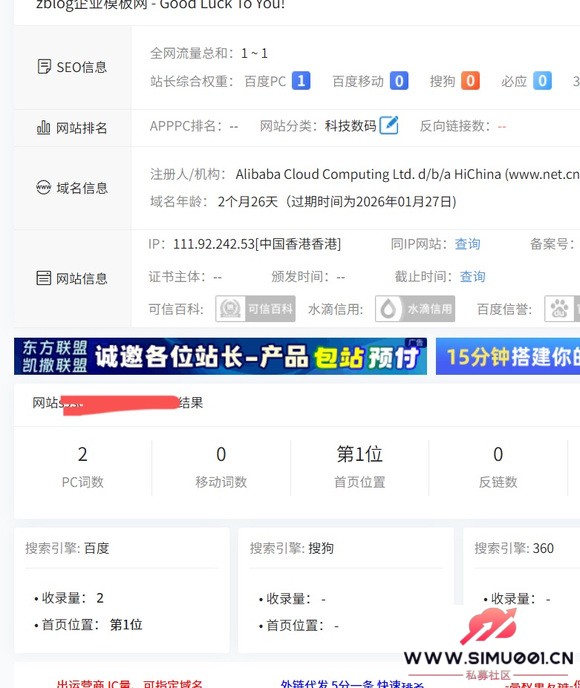The image size is (580, 688).
Task: Select the 网站排名 sidebar item
Action: (72, 128)
